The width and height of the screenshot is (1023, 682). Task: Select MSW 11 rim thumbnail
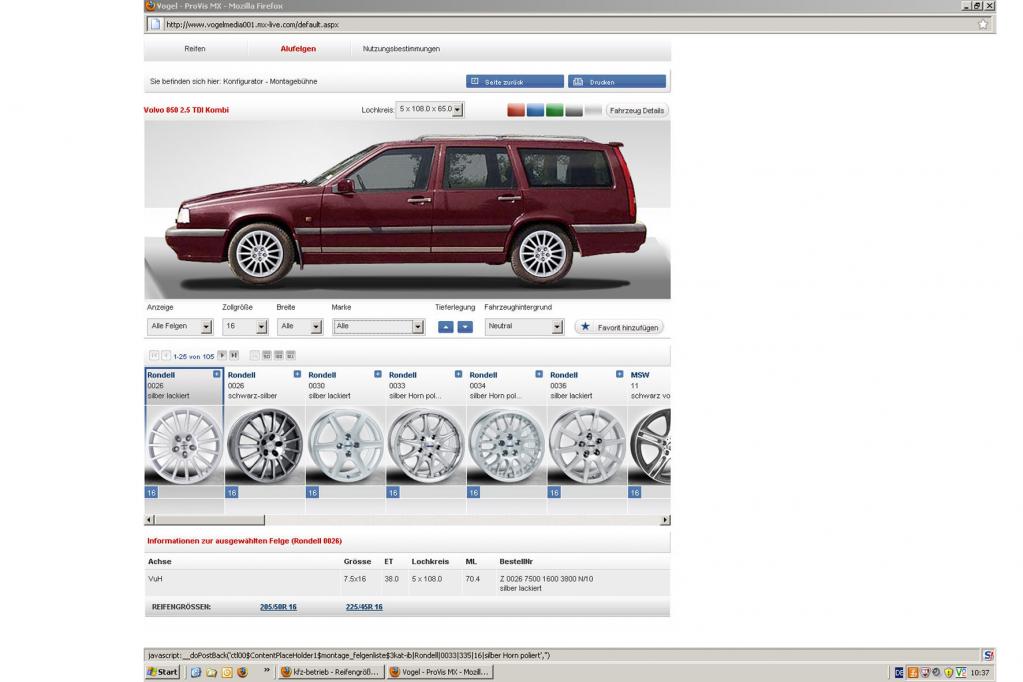point(649,446)
